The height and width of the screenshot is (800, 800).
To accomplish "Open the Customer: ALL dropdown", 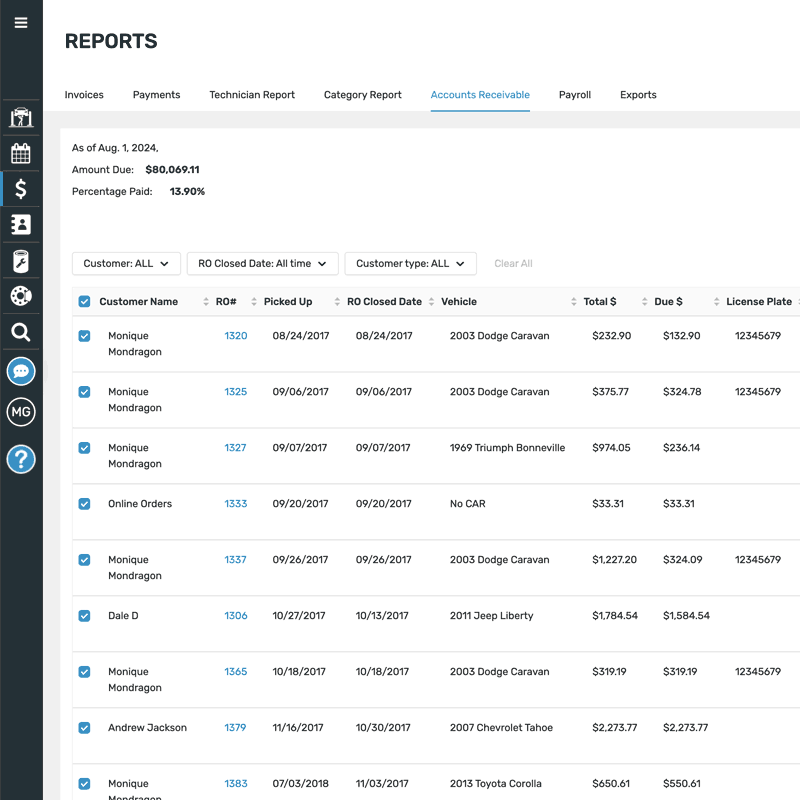I will coord(126,263).
